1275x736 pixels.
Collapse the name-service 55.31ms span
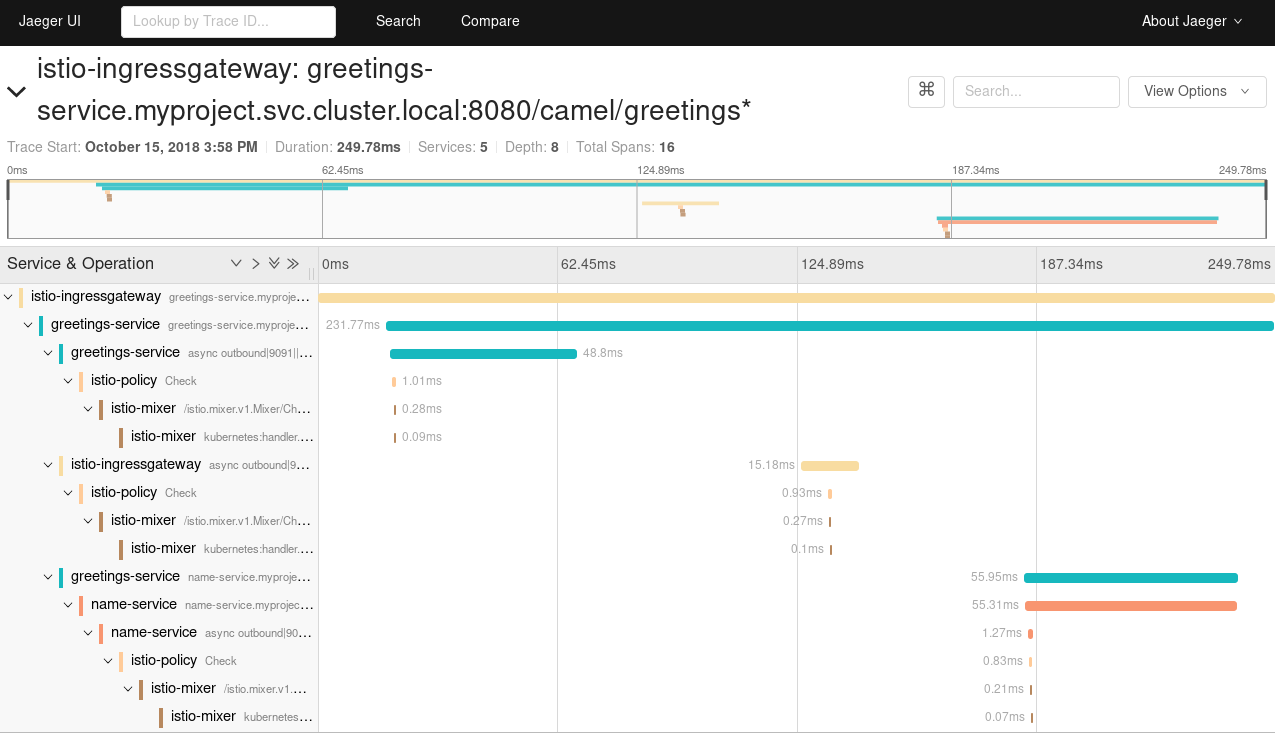68,605
